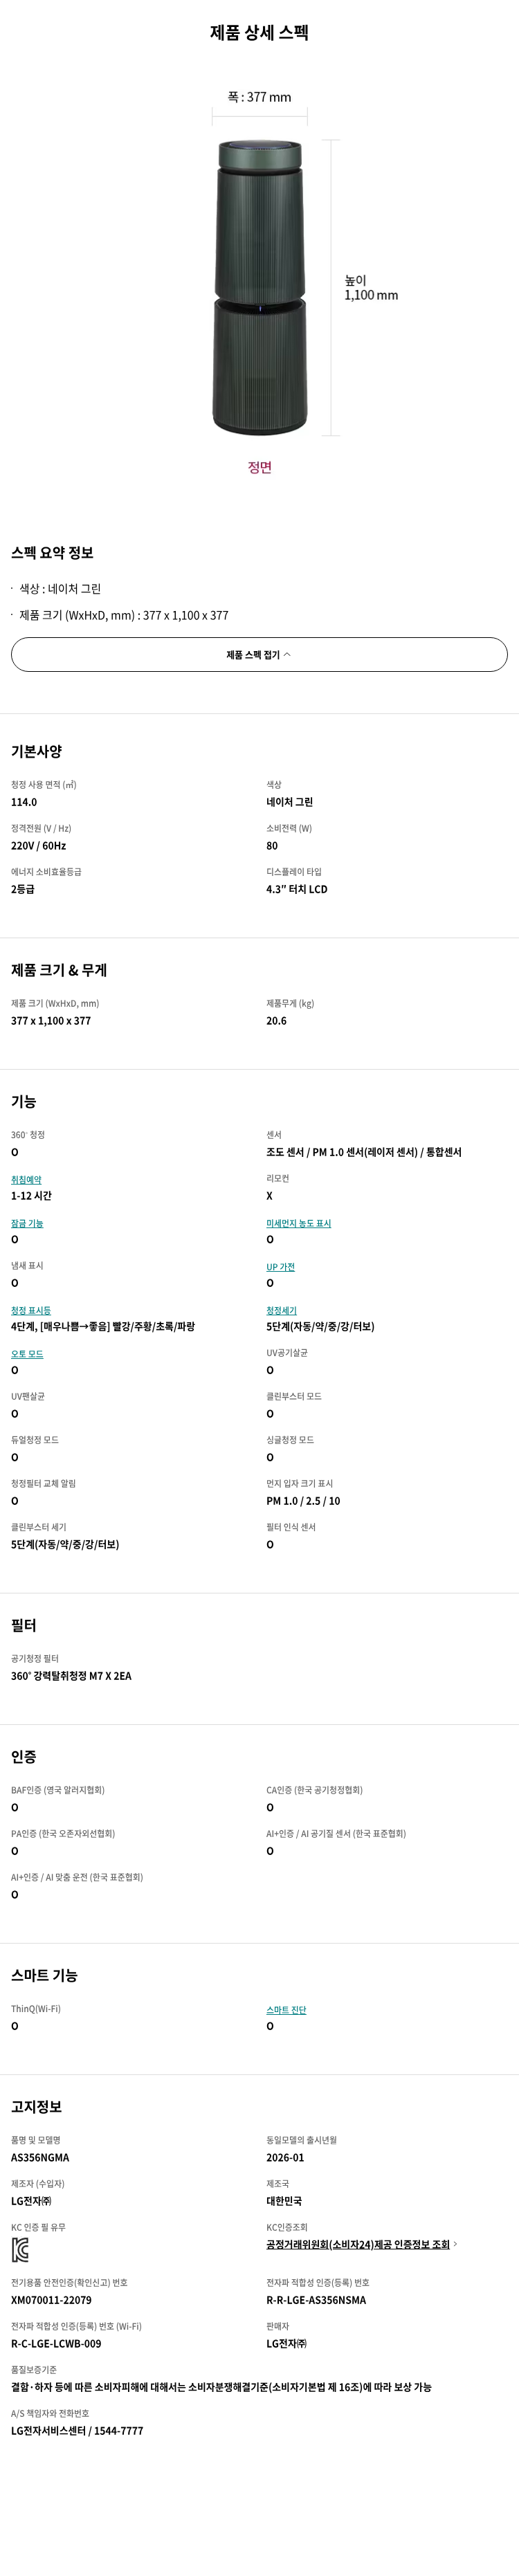Open 공정거래위원회 인증정보 조회 link
This screenshot has height=2576, width=519.
357,2244
